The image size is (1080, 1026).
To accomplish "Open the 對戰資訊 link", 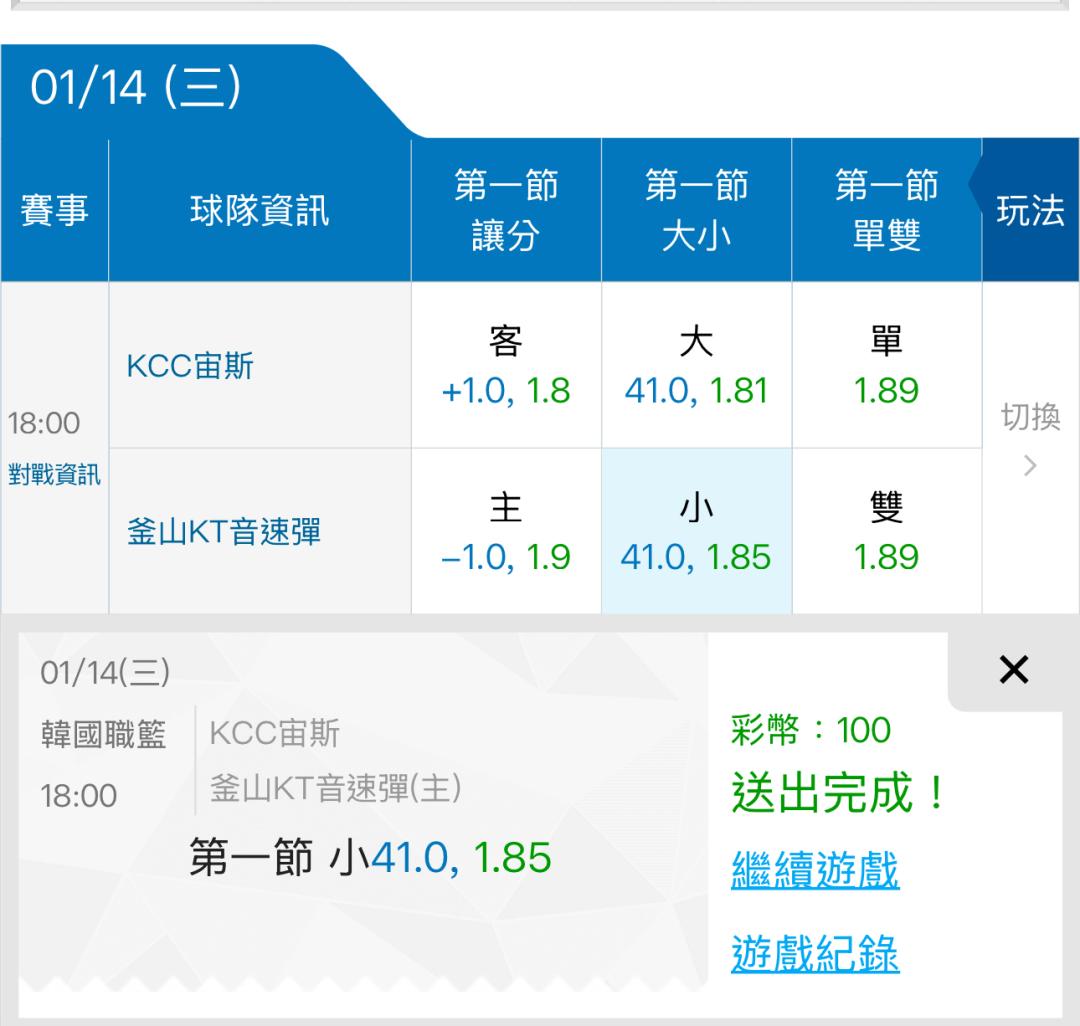I will (x=54, y=474).
